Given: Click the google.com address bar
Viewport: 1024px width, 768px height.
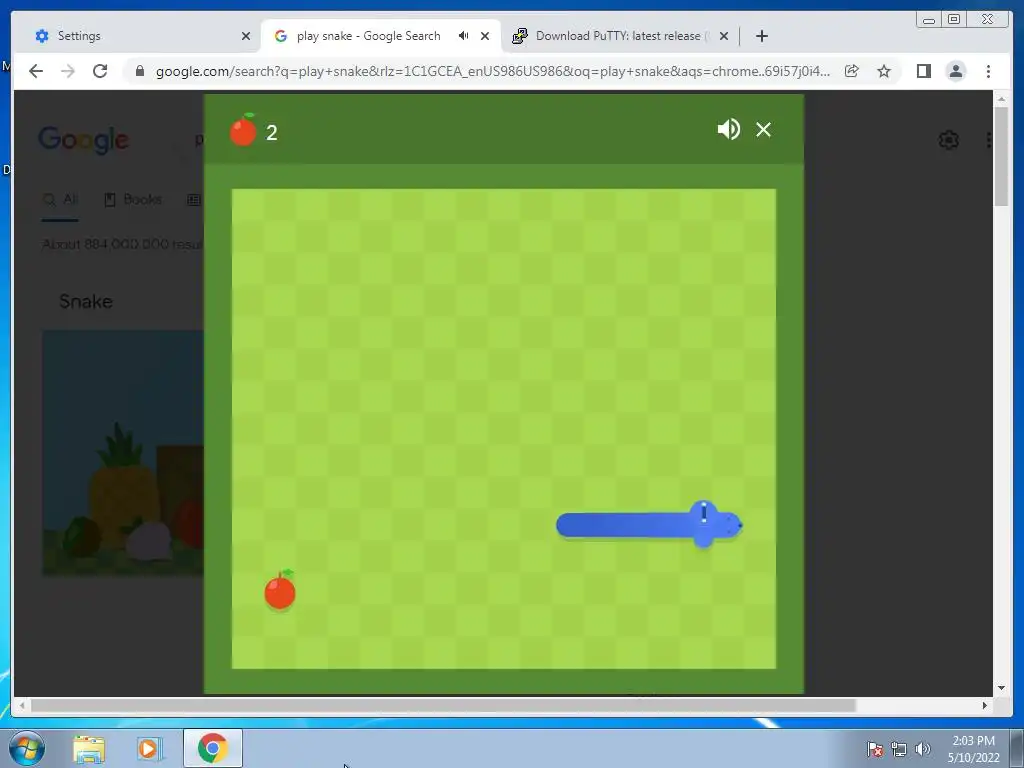Looking at the screenshot, I should (492, 71).
